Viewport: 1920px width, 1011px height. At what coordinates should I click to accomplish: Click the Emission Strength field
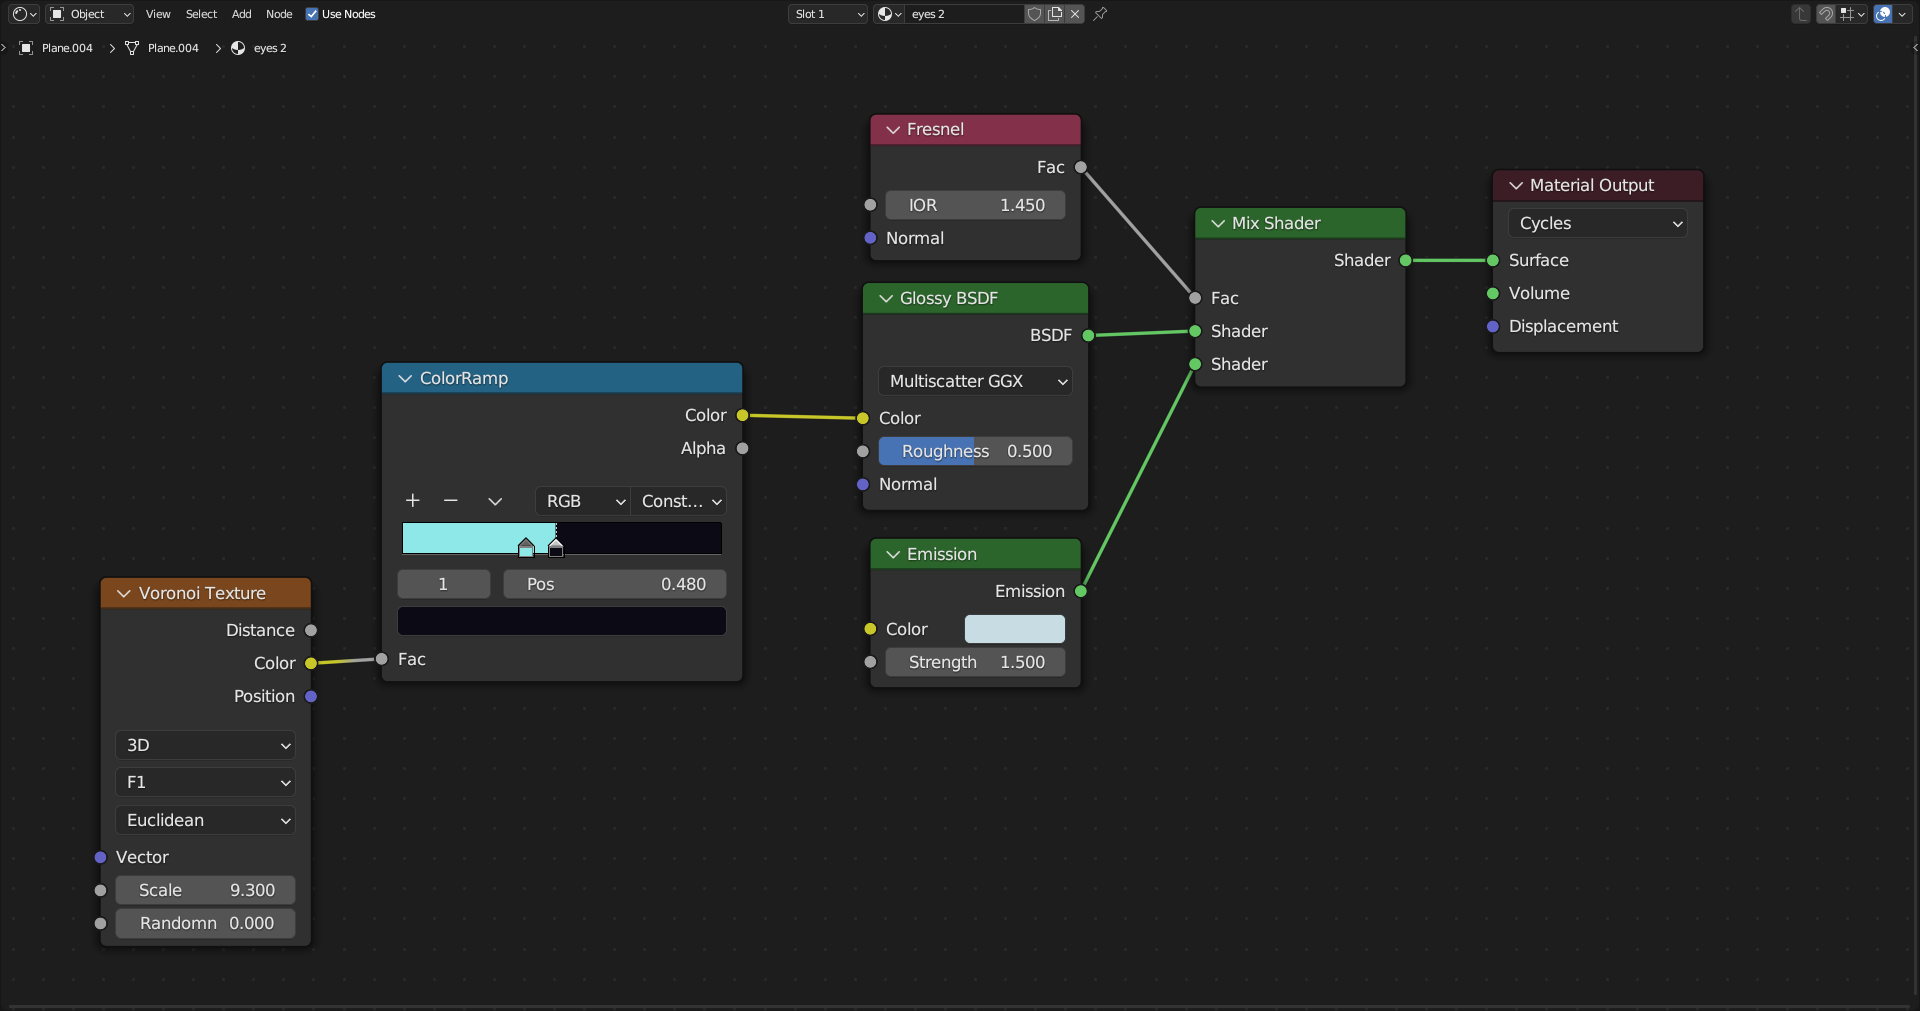point(975,662)
